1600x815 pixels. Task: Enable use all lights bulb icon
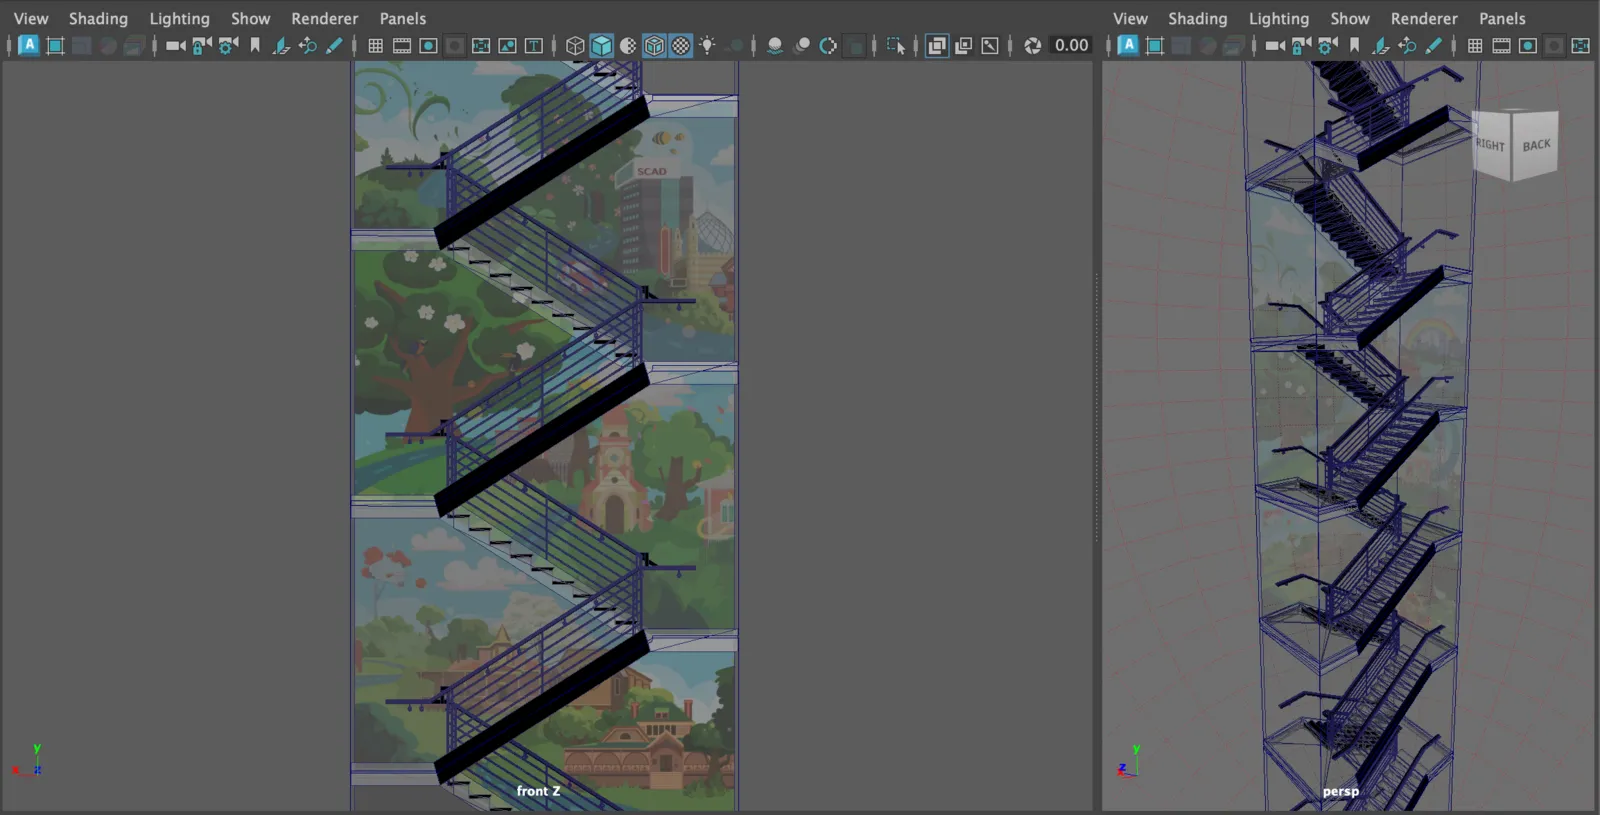coord(707,45)
